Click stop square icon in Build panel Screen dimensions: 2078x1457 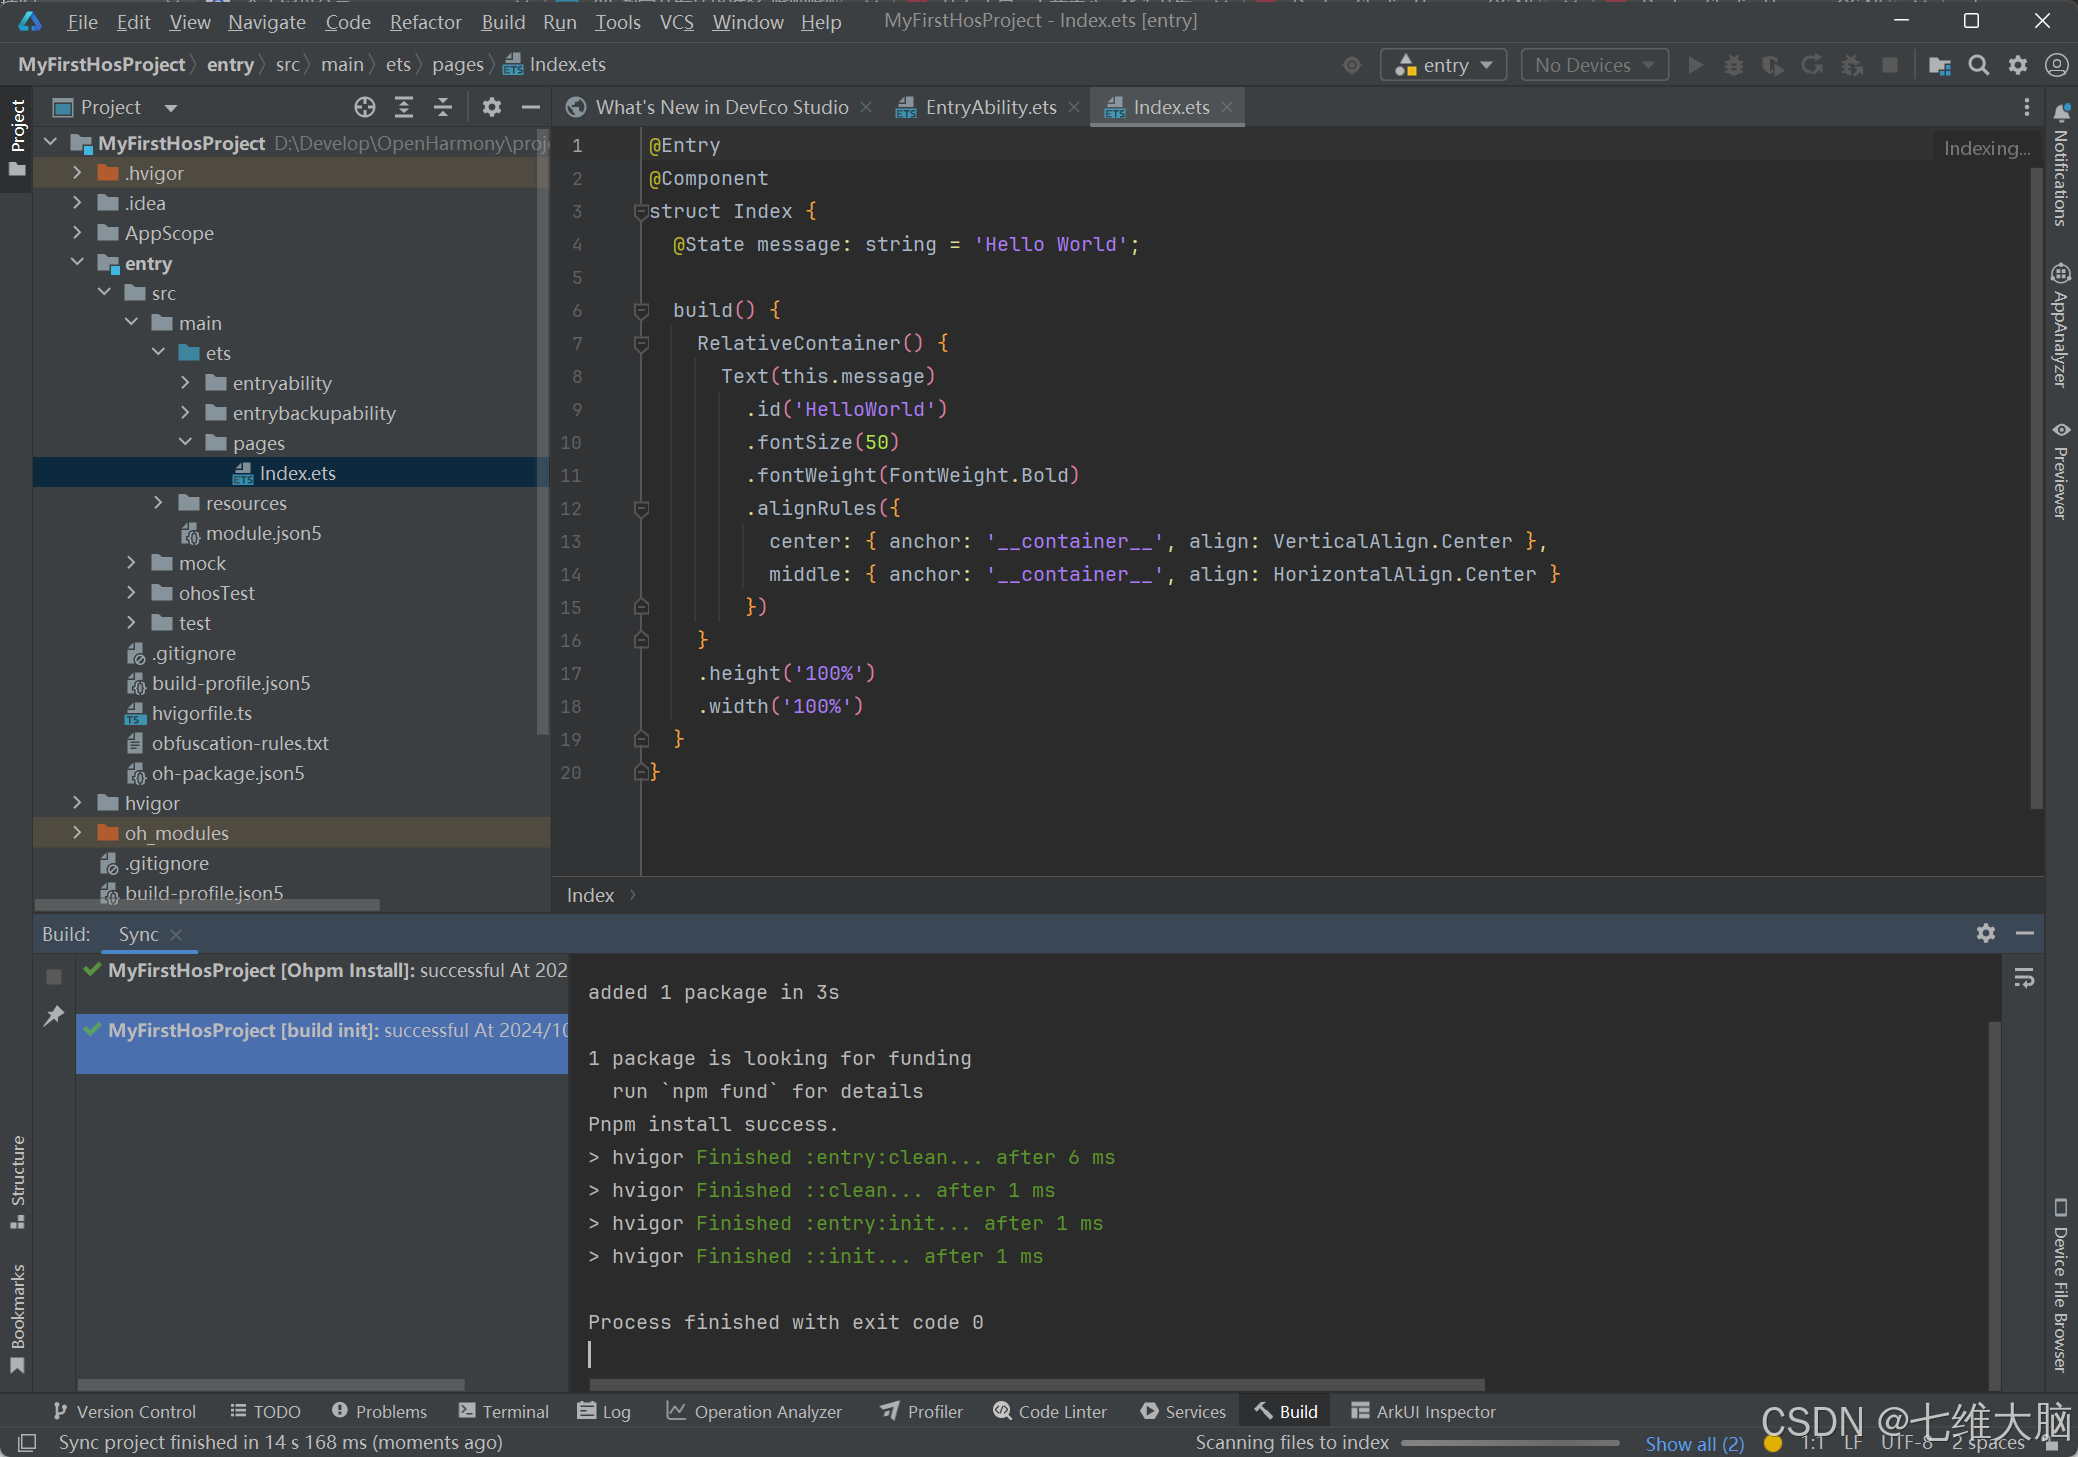[54, 977]
